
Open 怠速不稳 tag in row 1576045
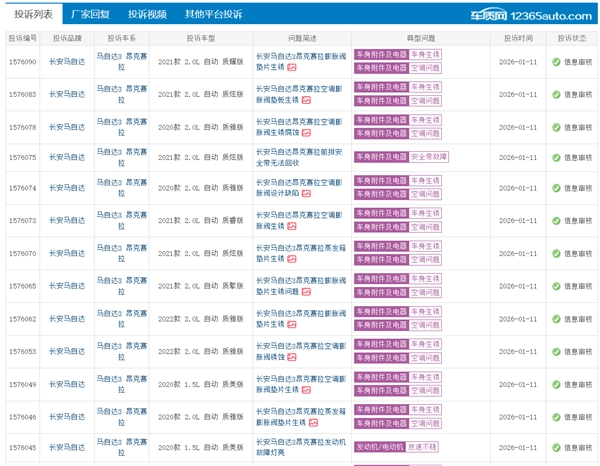coord(422,447)
